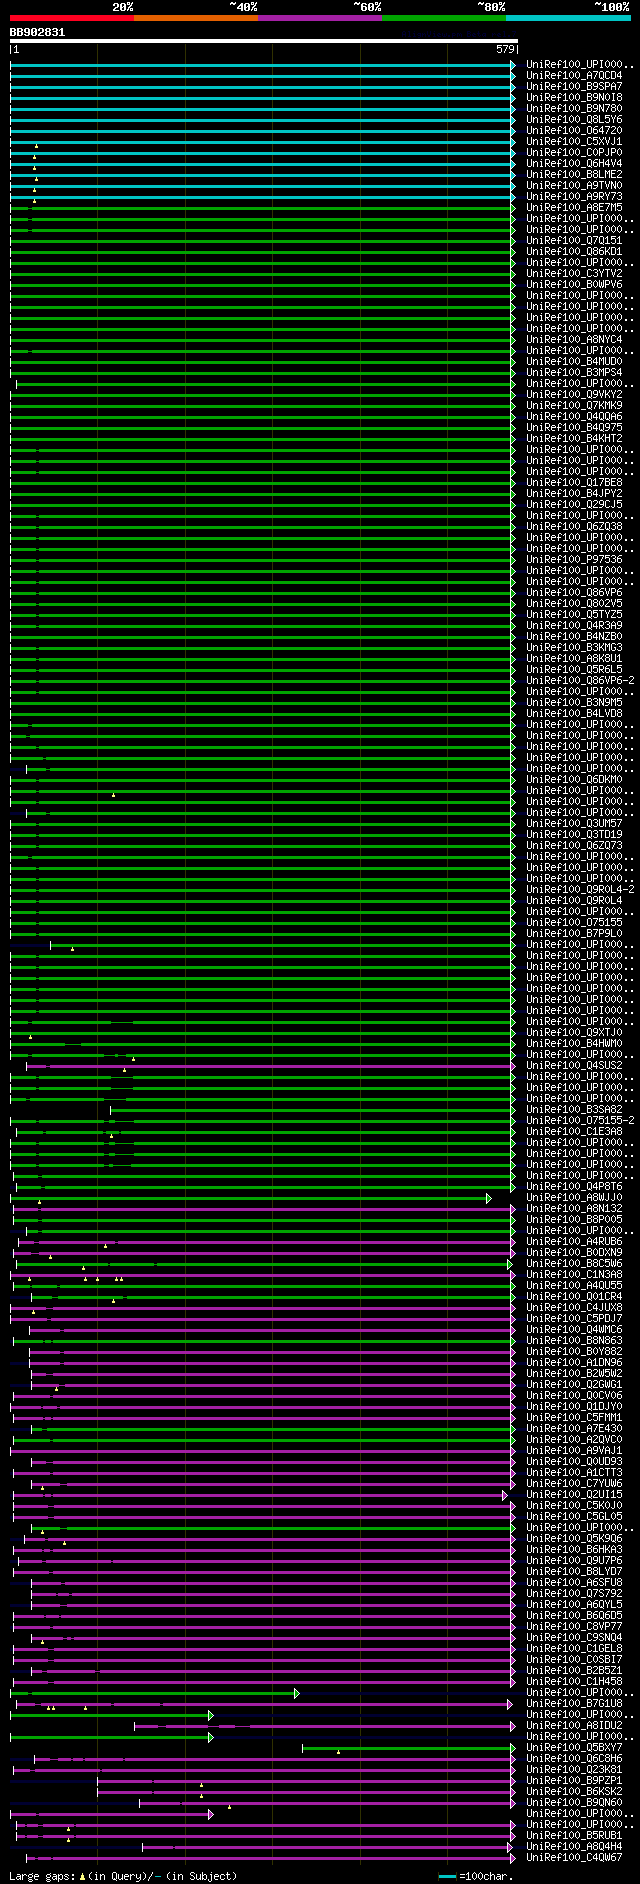This screenshot has width=640, height=1884.
Task: Open UniRef100_Q7KMK9 hit
Action: coord(574,406)
